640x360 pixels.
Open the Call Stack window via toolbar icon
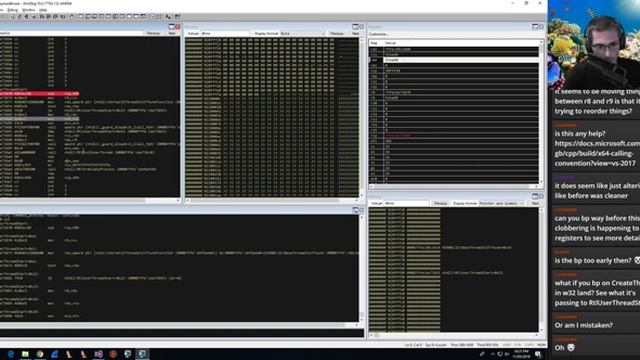[x=116, y=17]
